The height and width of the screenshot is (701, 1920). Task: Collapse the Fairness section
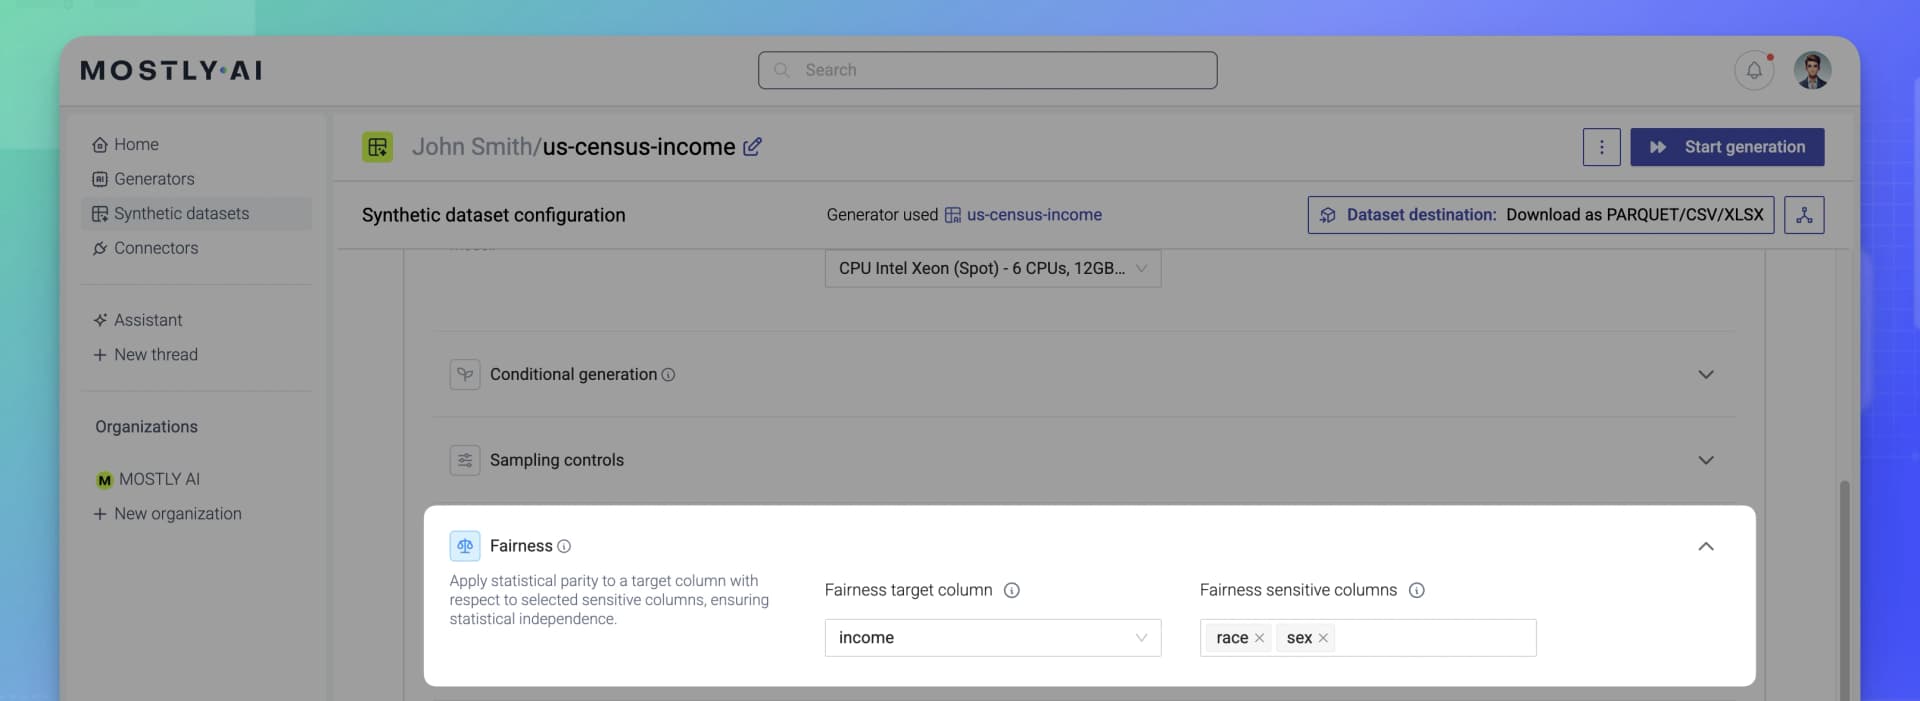(1706, 546)
